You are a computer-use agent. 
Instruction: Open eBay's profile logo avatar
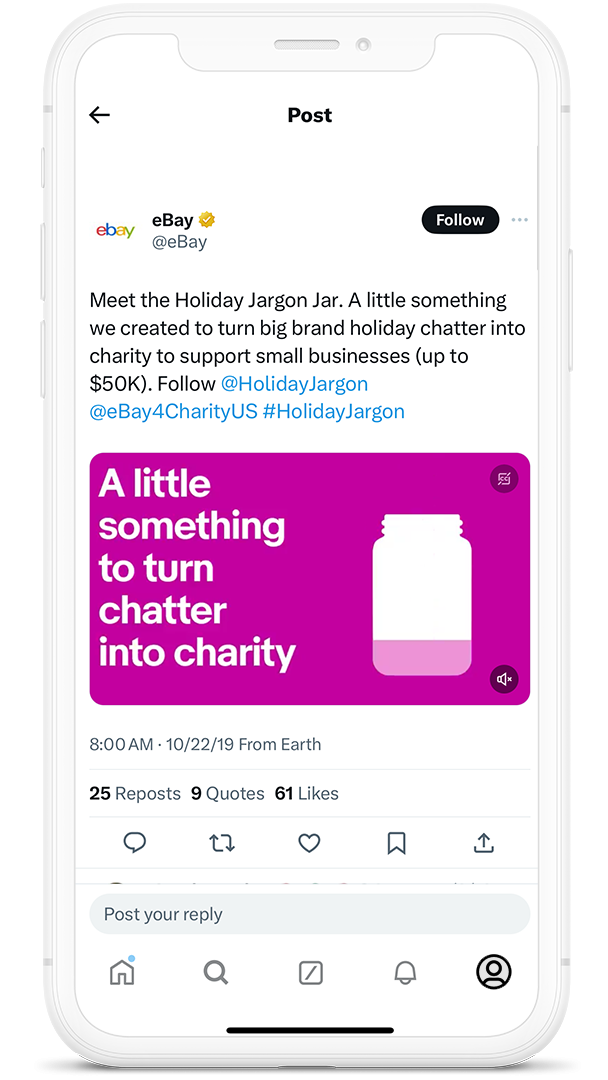(115, 230)
